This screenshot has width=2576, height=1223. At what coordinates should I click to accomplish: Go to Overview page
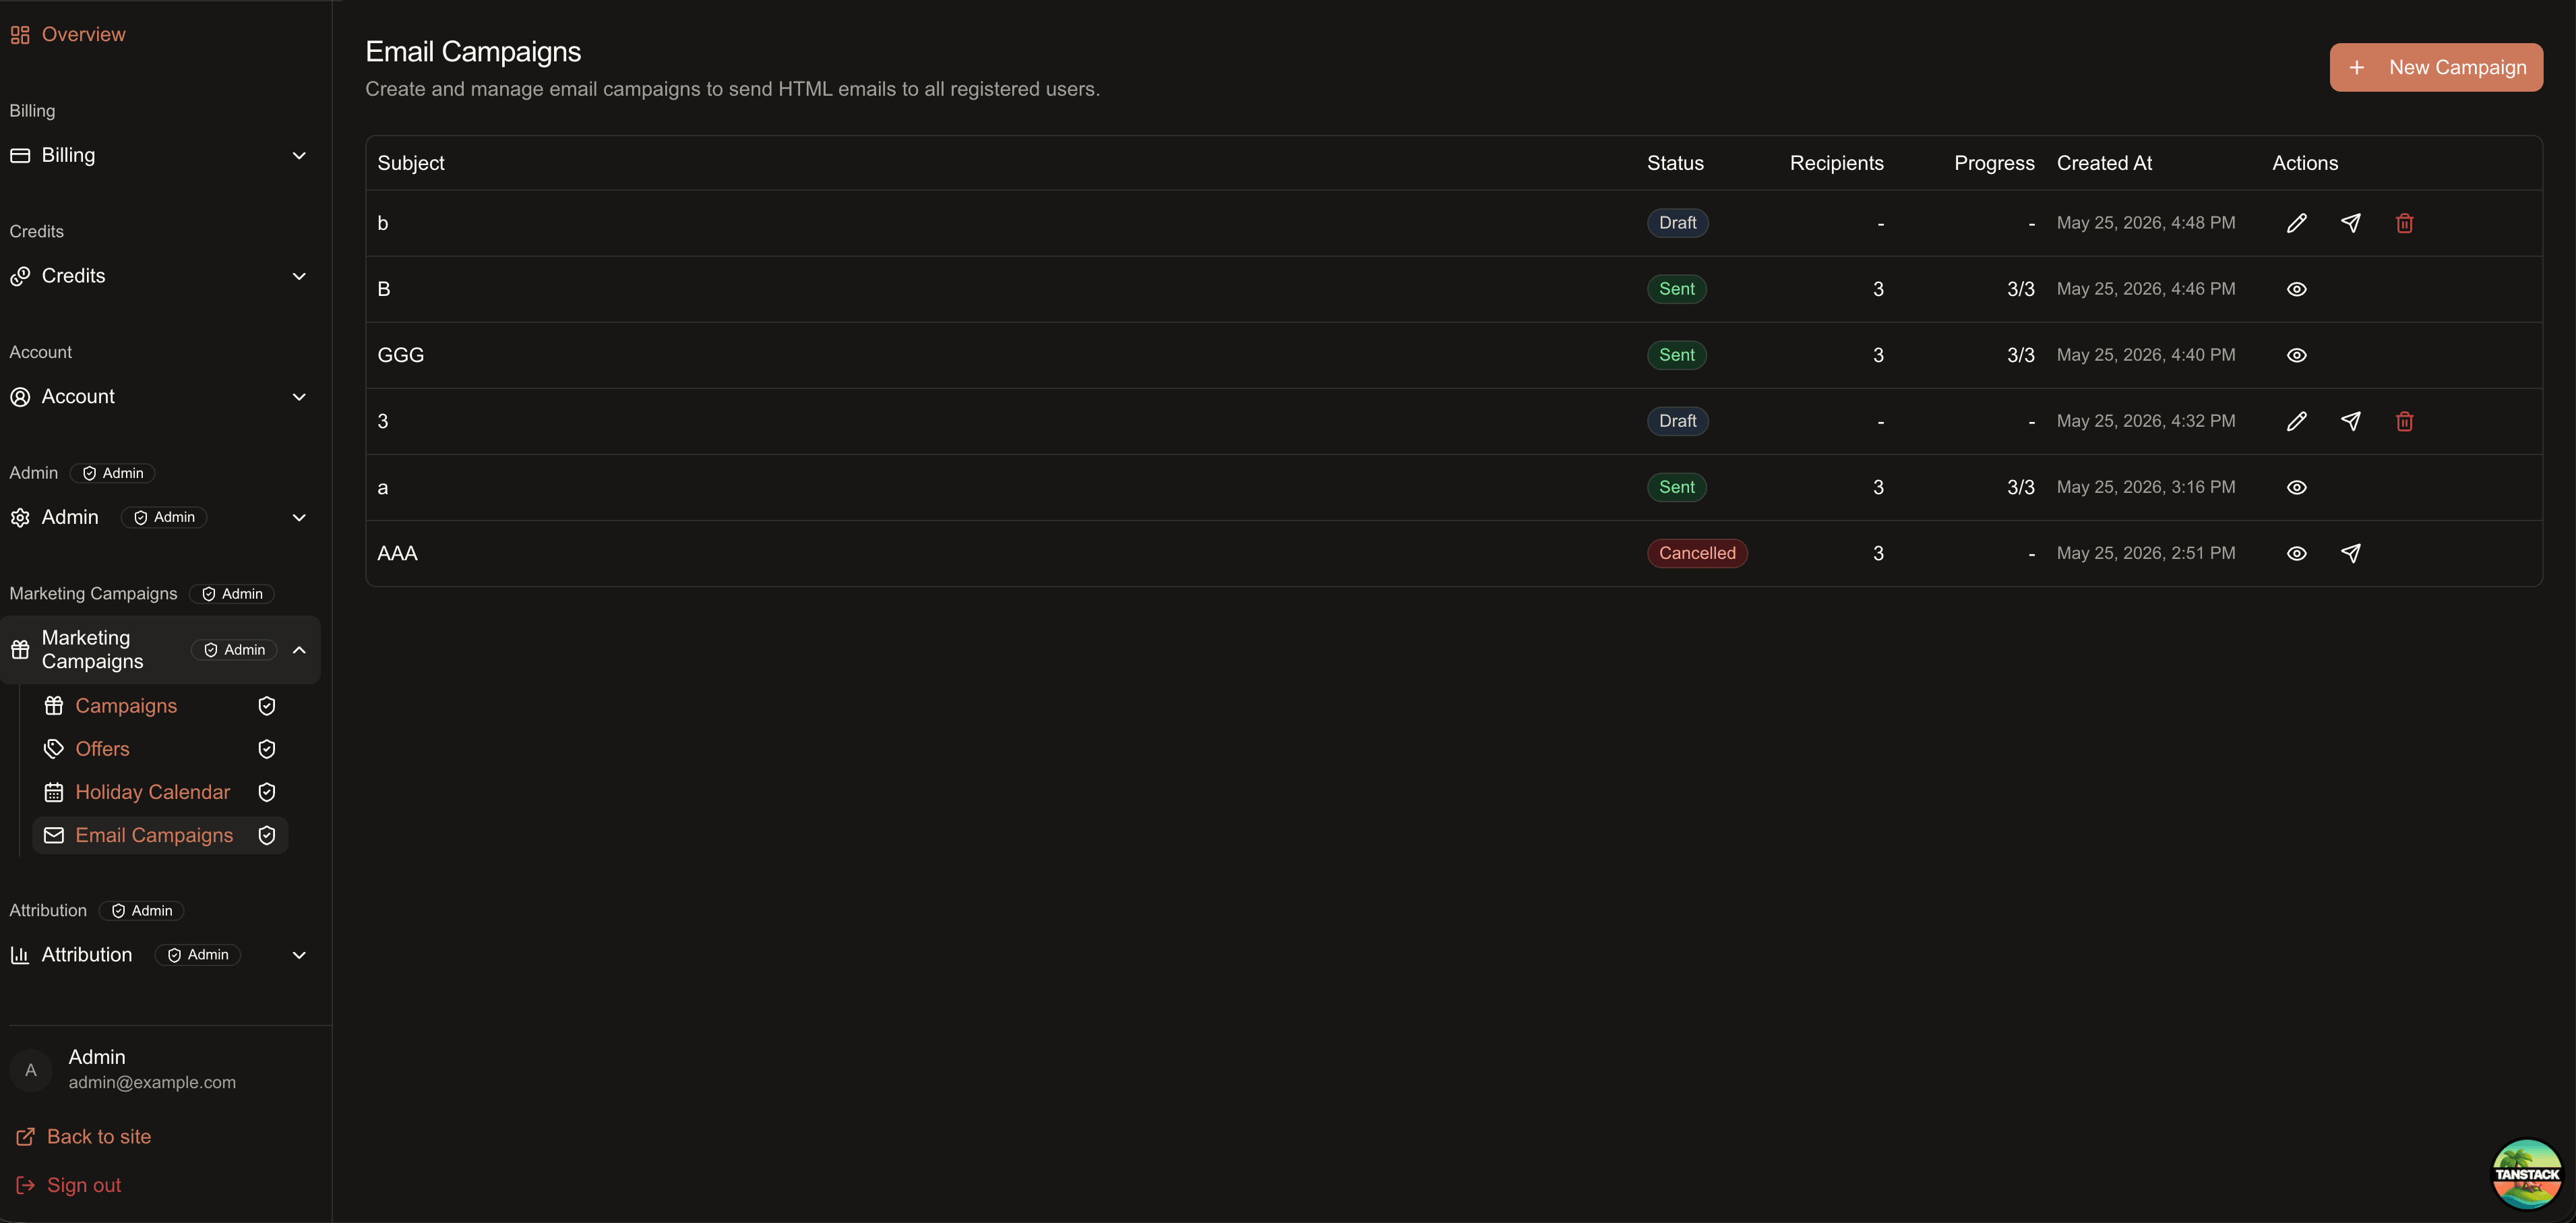(83, 35)
